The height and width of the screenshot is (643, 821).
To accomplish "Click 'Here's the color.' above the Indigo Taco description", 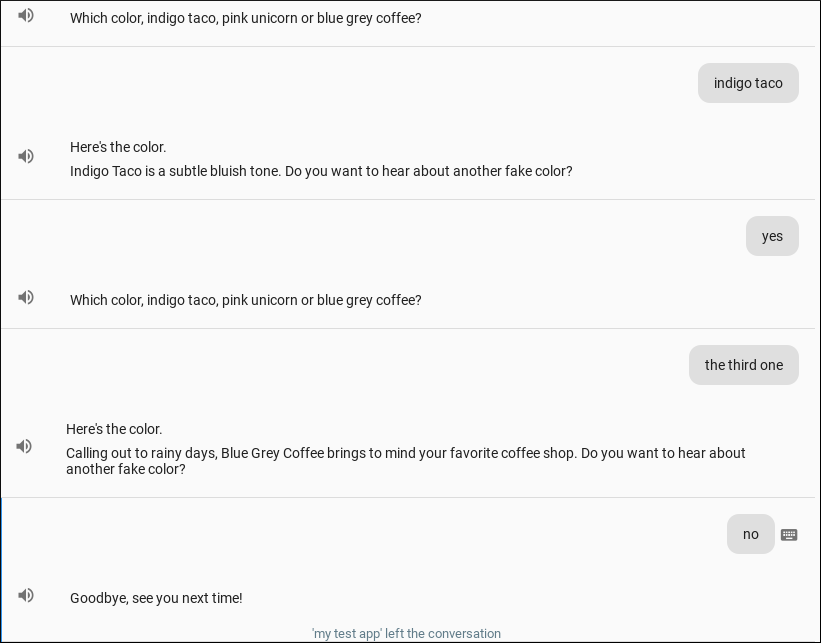I will (x=118, y=147).
